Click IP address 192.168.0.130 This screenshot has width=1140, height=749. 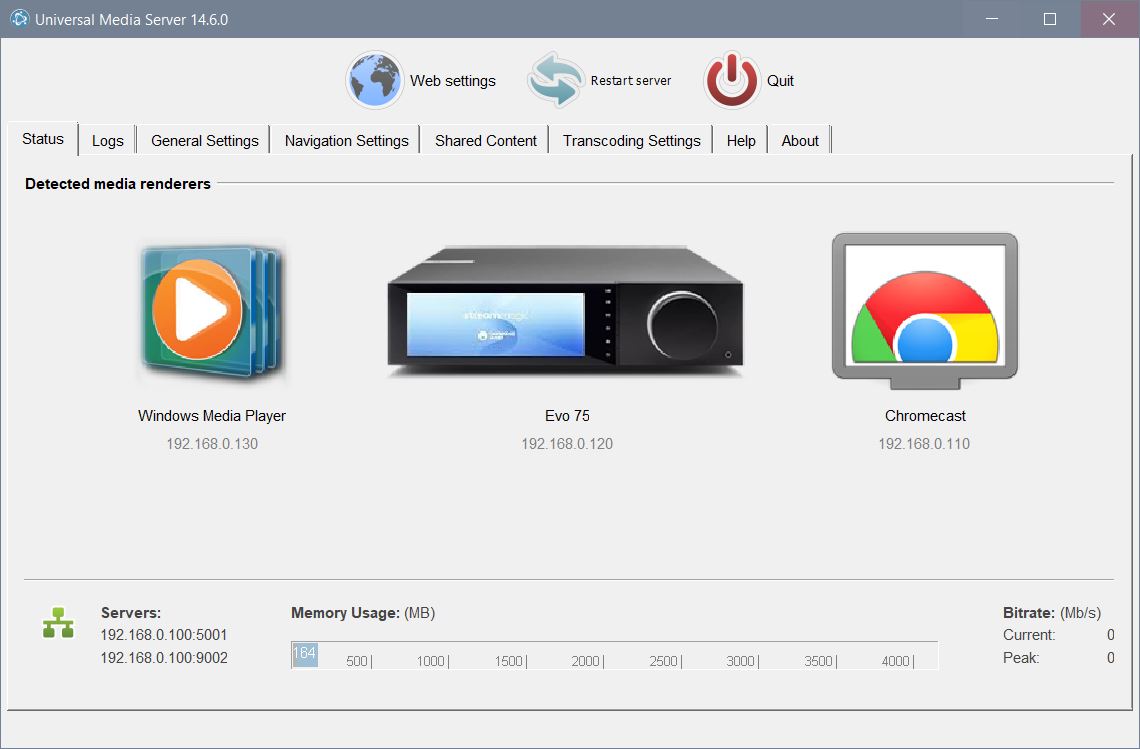point(212,444)
